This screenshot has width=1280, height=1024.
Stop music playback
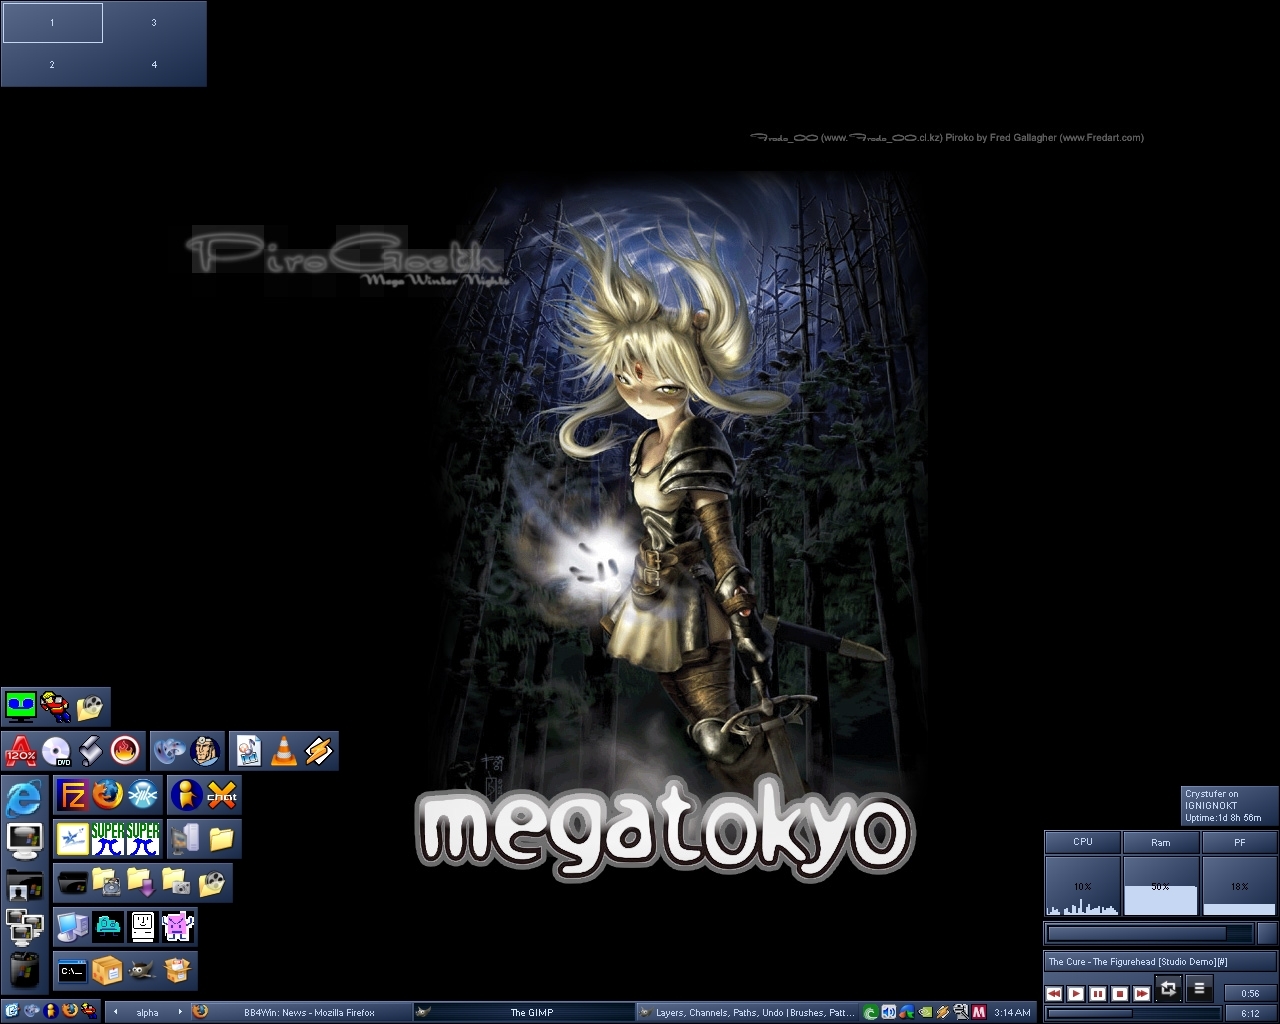click(x=1120, y=993)
